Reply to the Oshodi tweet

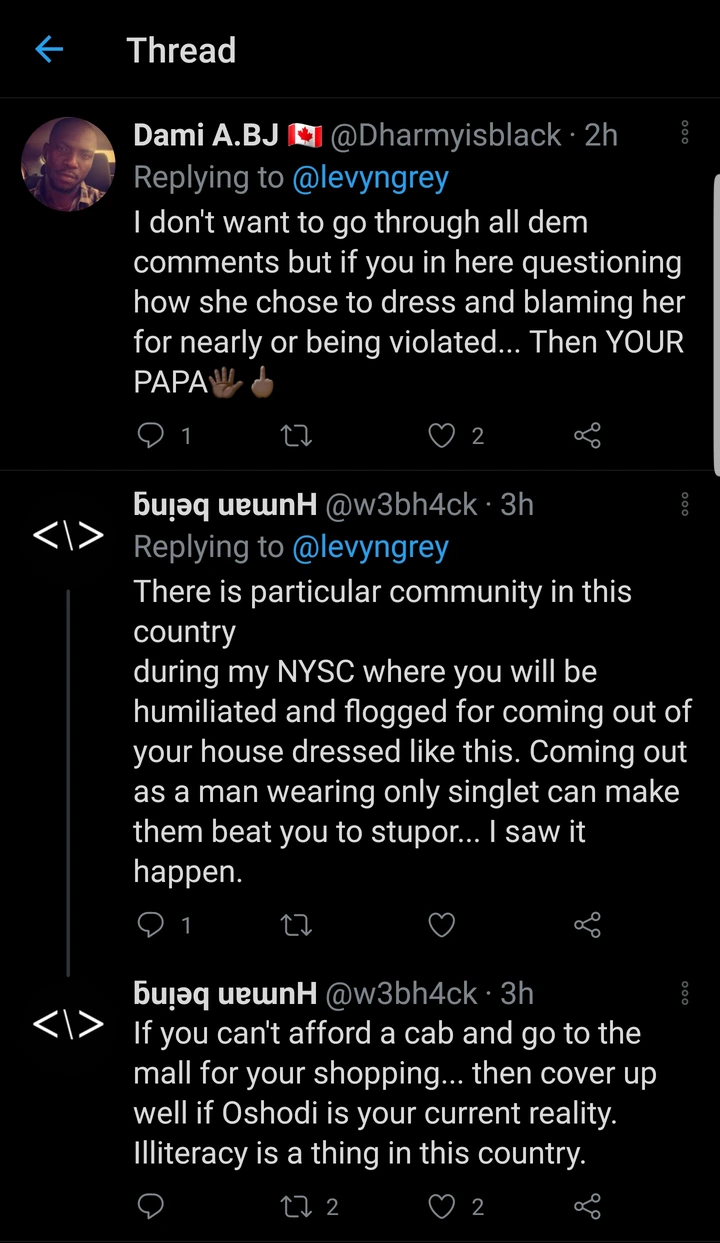(x=150, y=1206)
